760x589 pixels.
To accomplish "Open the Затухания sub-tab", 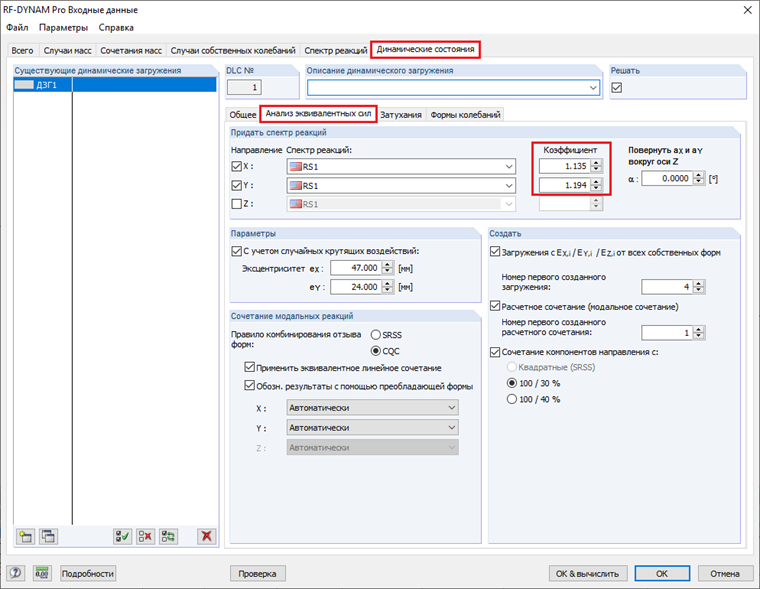I will pyautogui.click(x=401, y=114).
